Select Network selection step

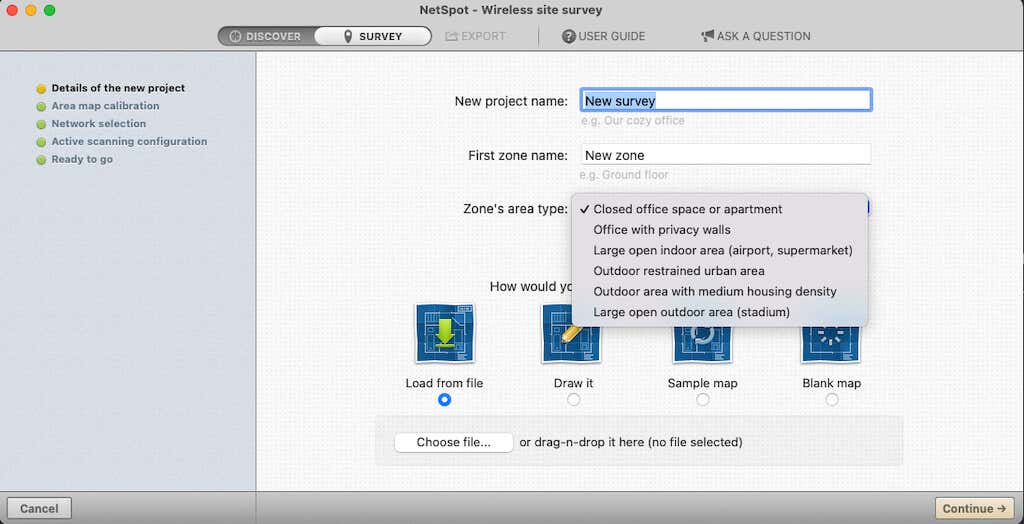(x=99, y=123)
